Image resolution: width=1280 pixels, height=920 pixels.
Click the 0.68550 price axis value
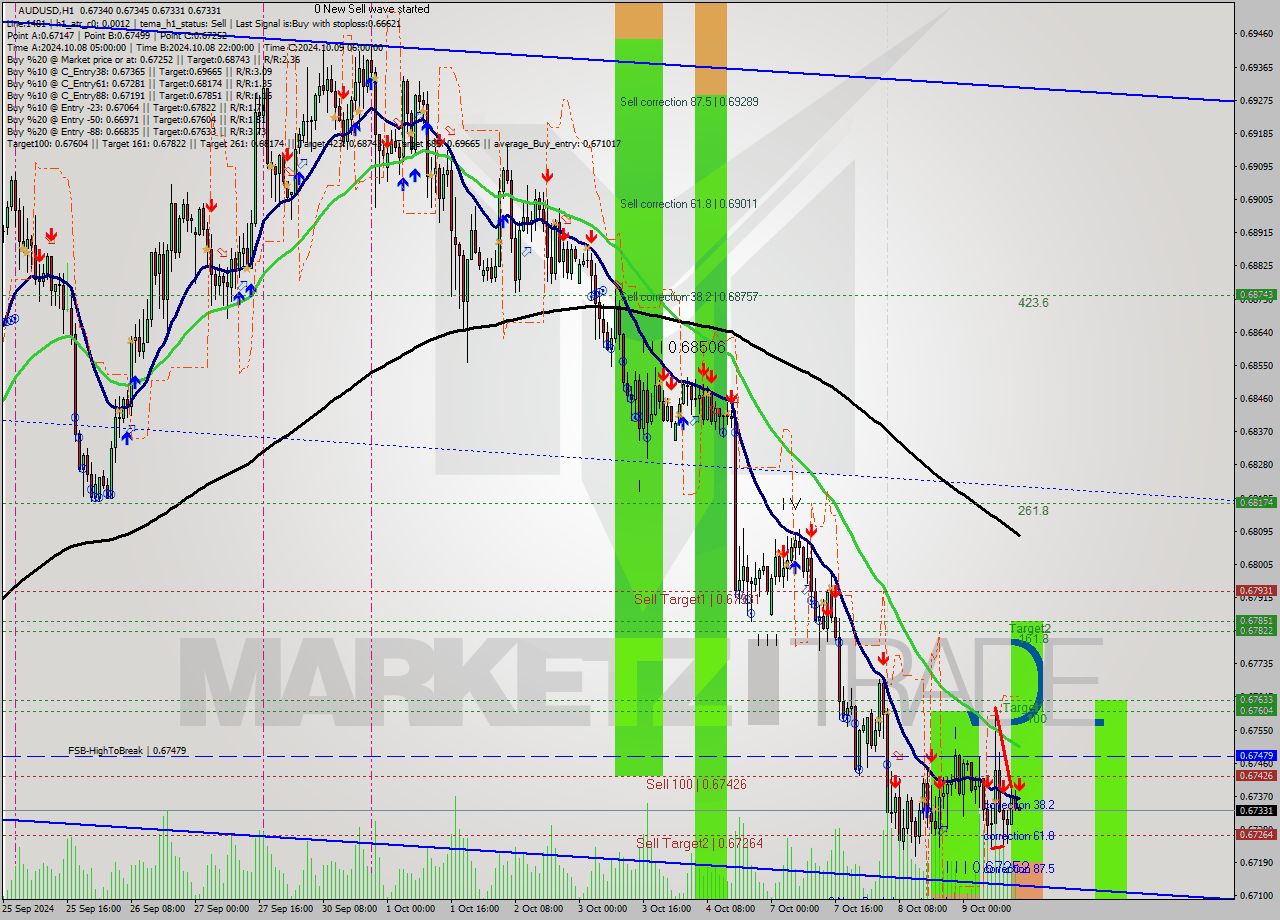pos(1256,366)
